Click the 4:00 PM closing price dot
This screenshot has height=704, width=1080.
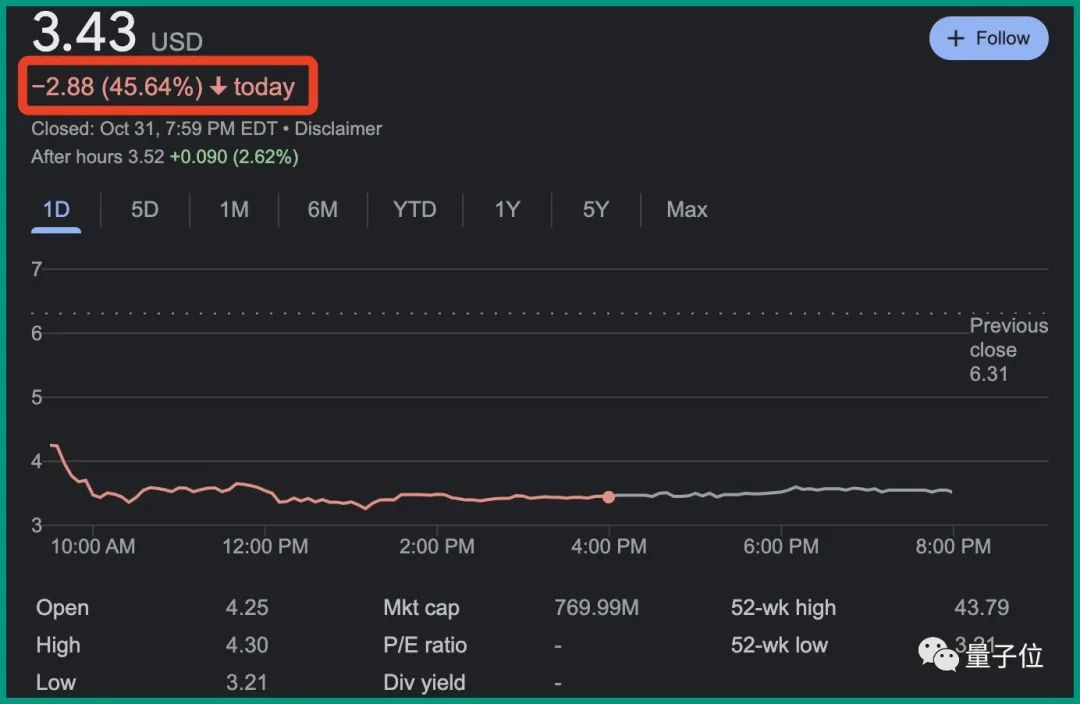coord(608,497)
